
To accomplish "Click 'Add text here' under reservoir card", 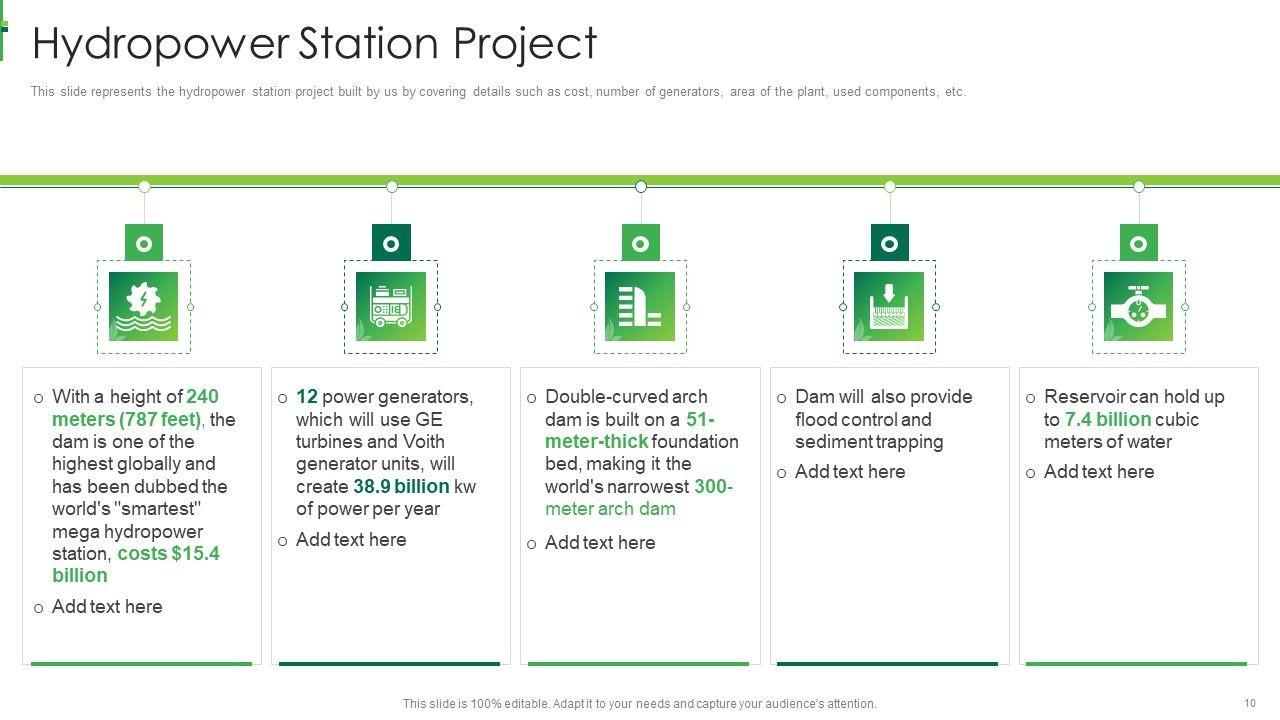I will point(1098,472).
